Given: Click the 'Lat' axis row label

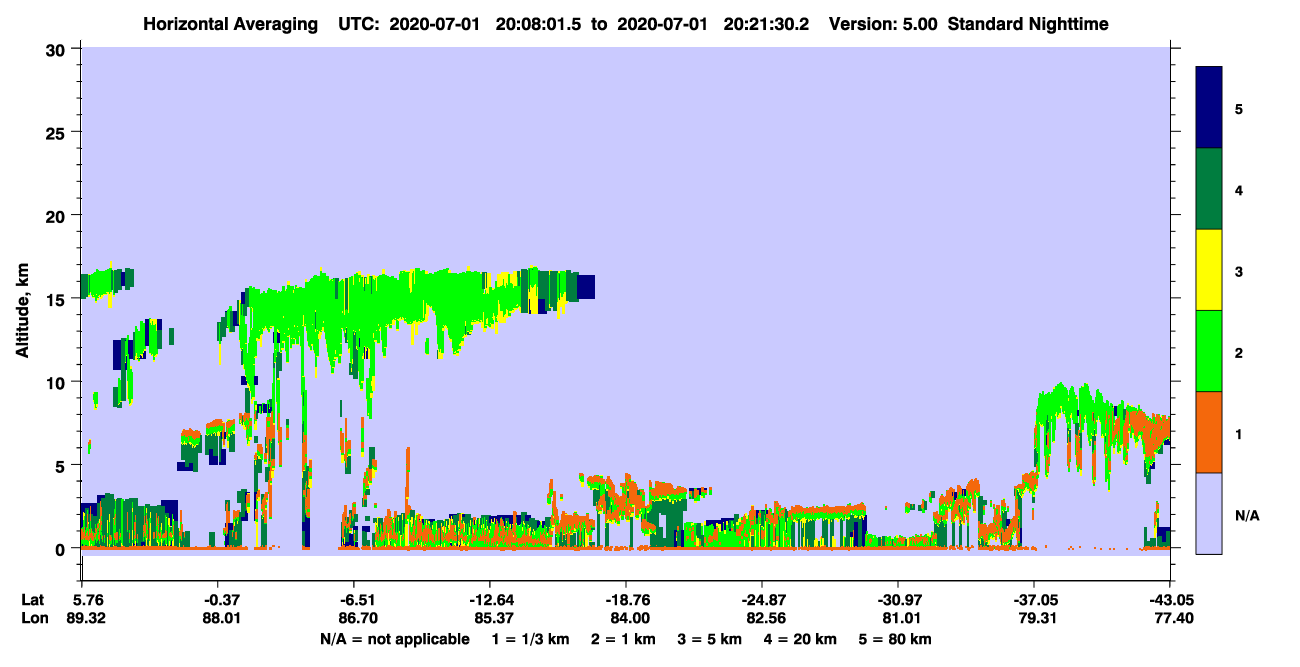Looking at the screenshot, I should point(32,600).
